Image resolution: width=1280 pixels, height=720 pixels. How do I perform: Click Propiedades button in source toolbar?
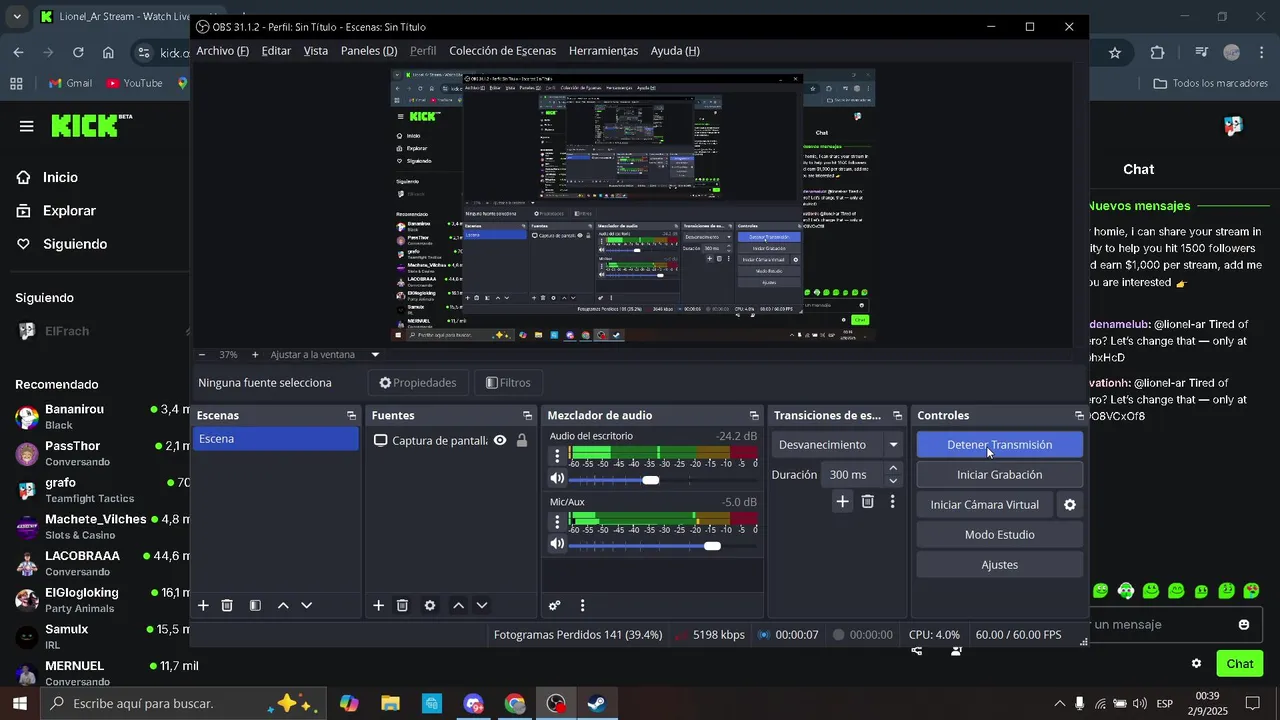coord(418,383)
